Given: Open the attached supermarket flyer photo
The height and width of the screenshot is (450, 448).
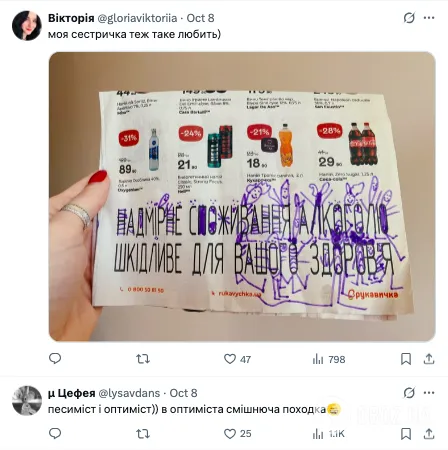Looking at the screenshot, I should pos(242,197).
